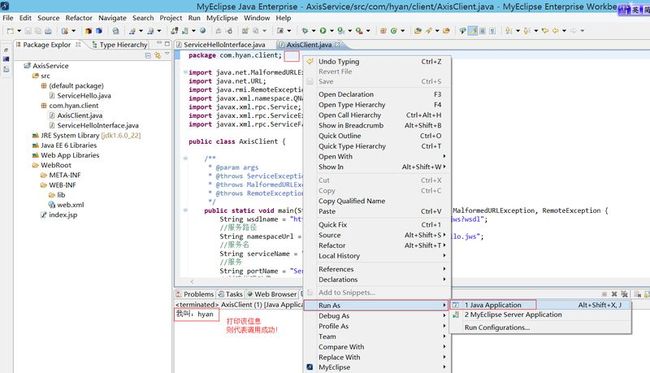Viewport: 650px width, 373px height.
Task: Open the New dropdown arrow in toolbar
Action: pos(19,31)
